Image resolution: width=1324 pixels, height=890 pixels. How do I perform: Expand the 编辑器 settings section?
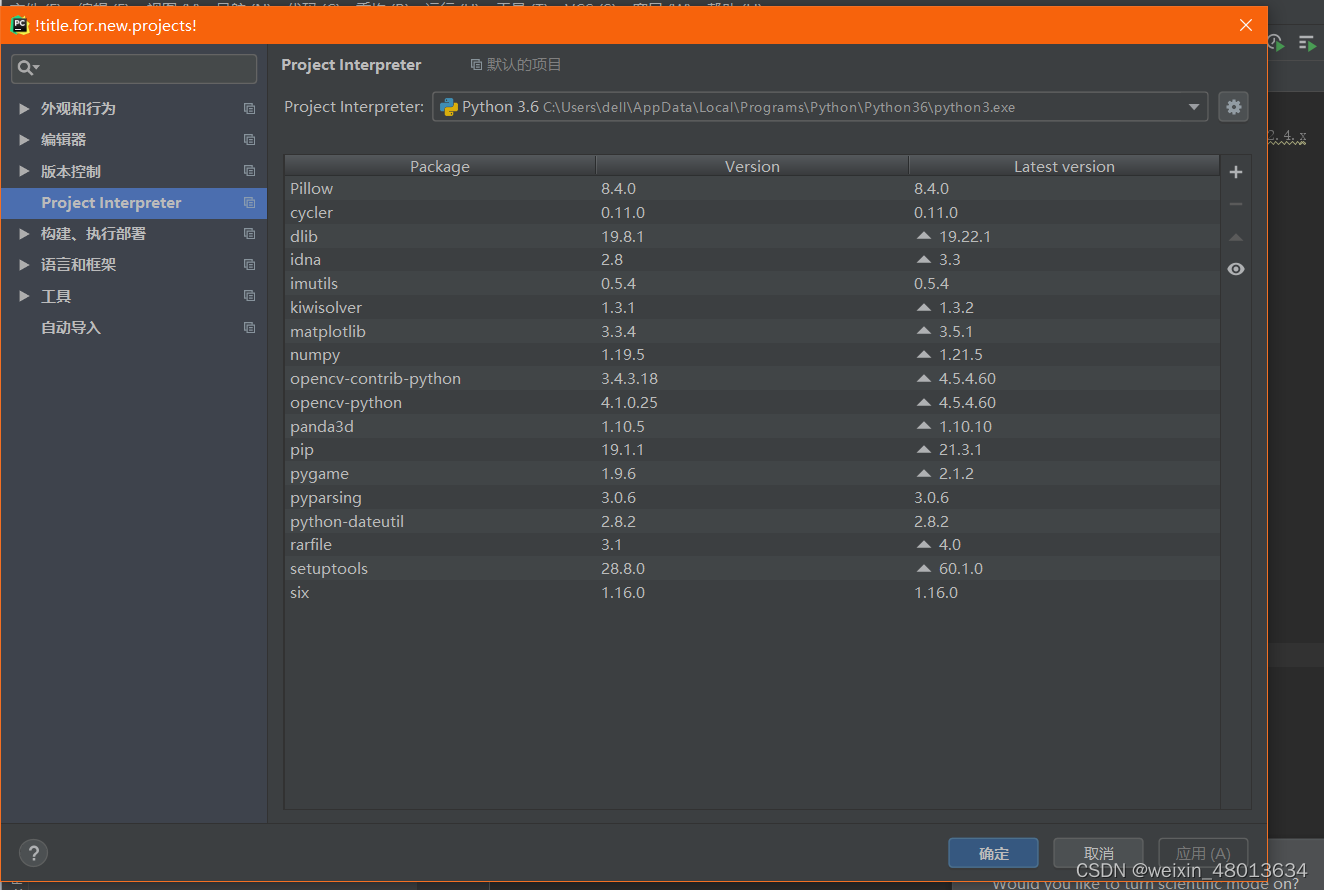coord(24,139)
